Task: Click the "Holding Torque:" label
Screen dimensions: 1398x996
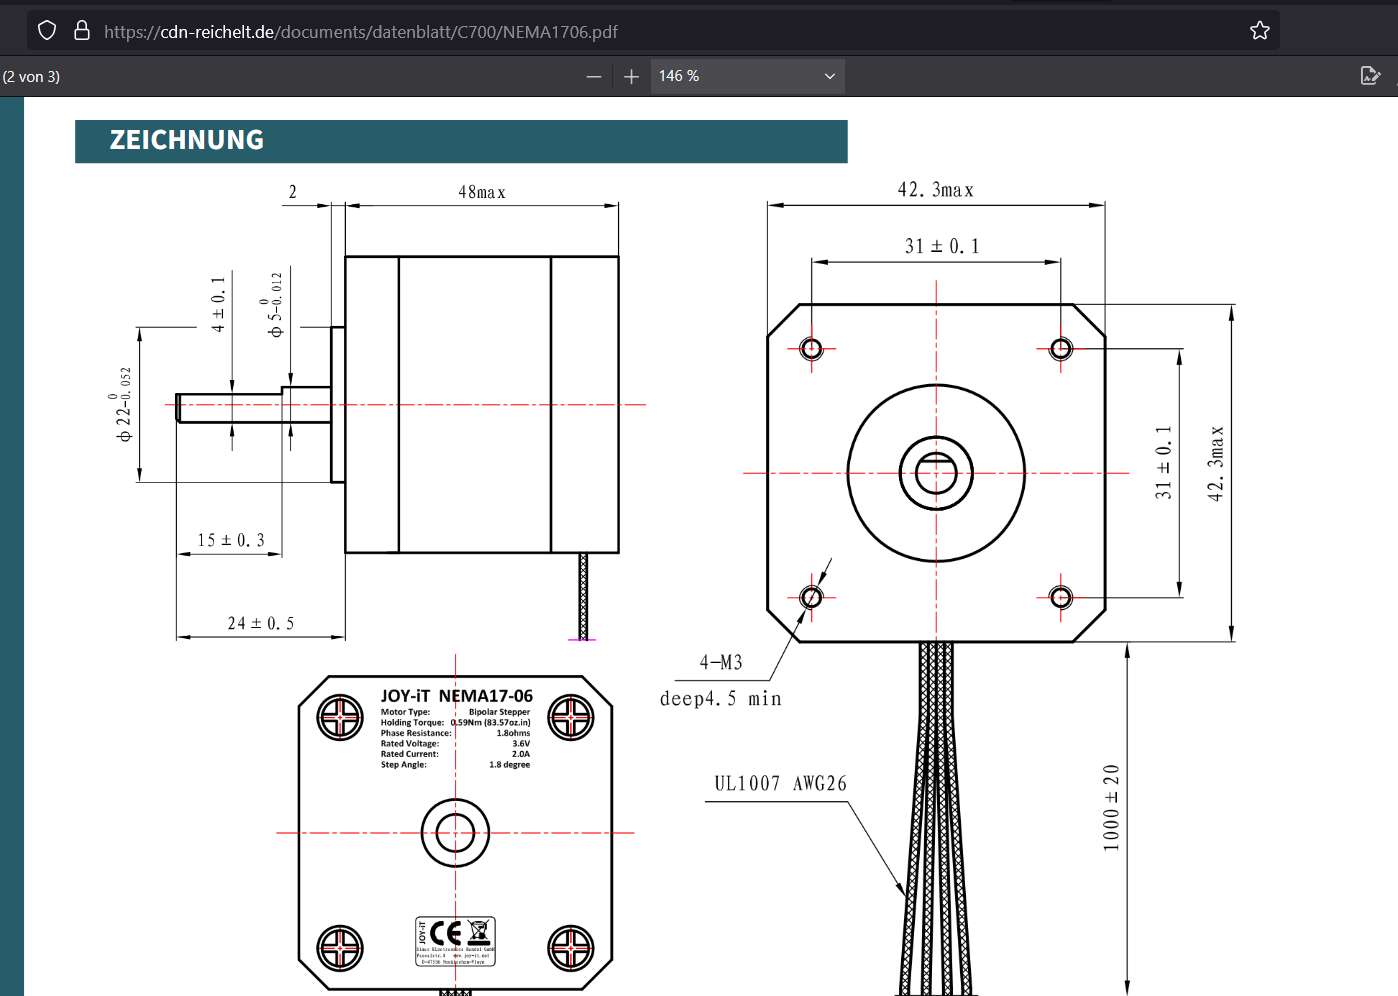Action: coord(412,722)
